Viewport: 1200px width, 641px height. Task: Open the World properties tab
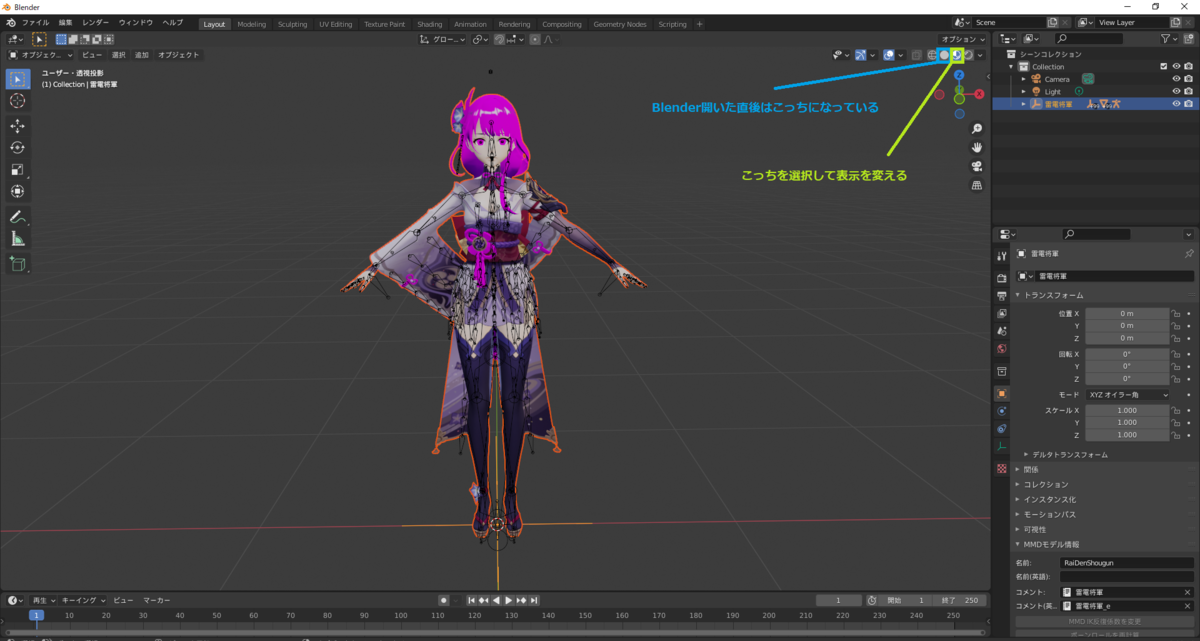click(1002, 349)
